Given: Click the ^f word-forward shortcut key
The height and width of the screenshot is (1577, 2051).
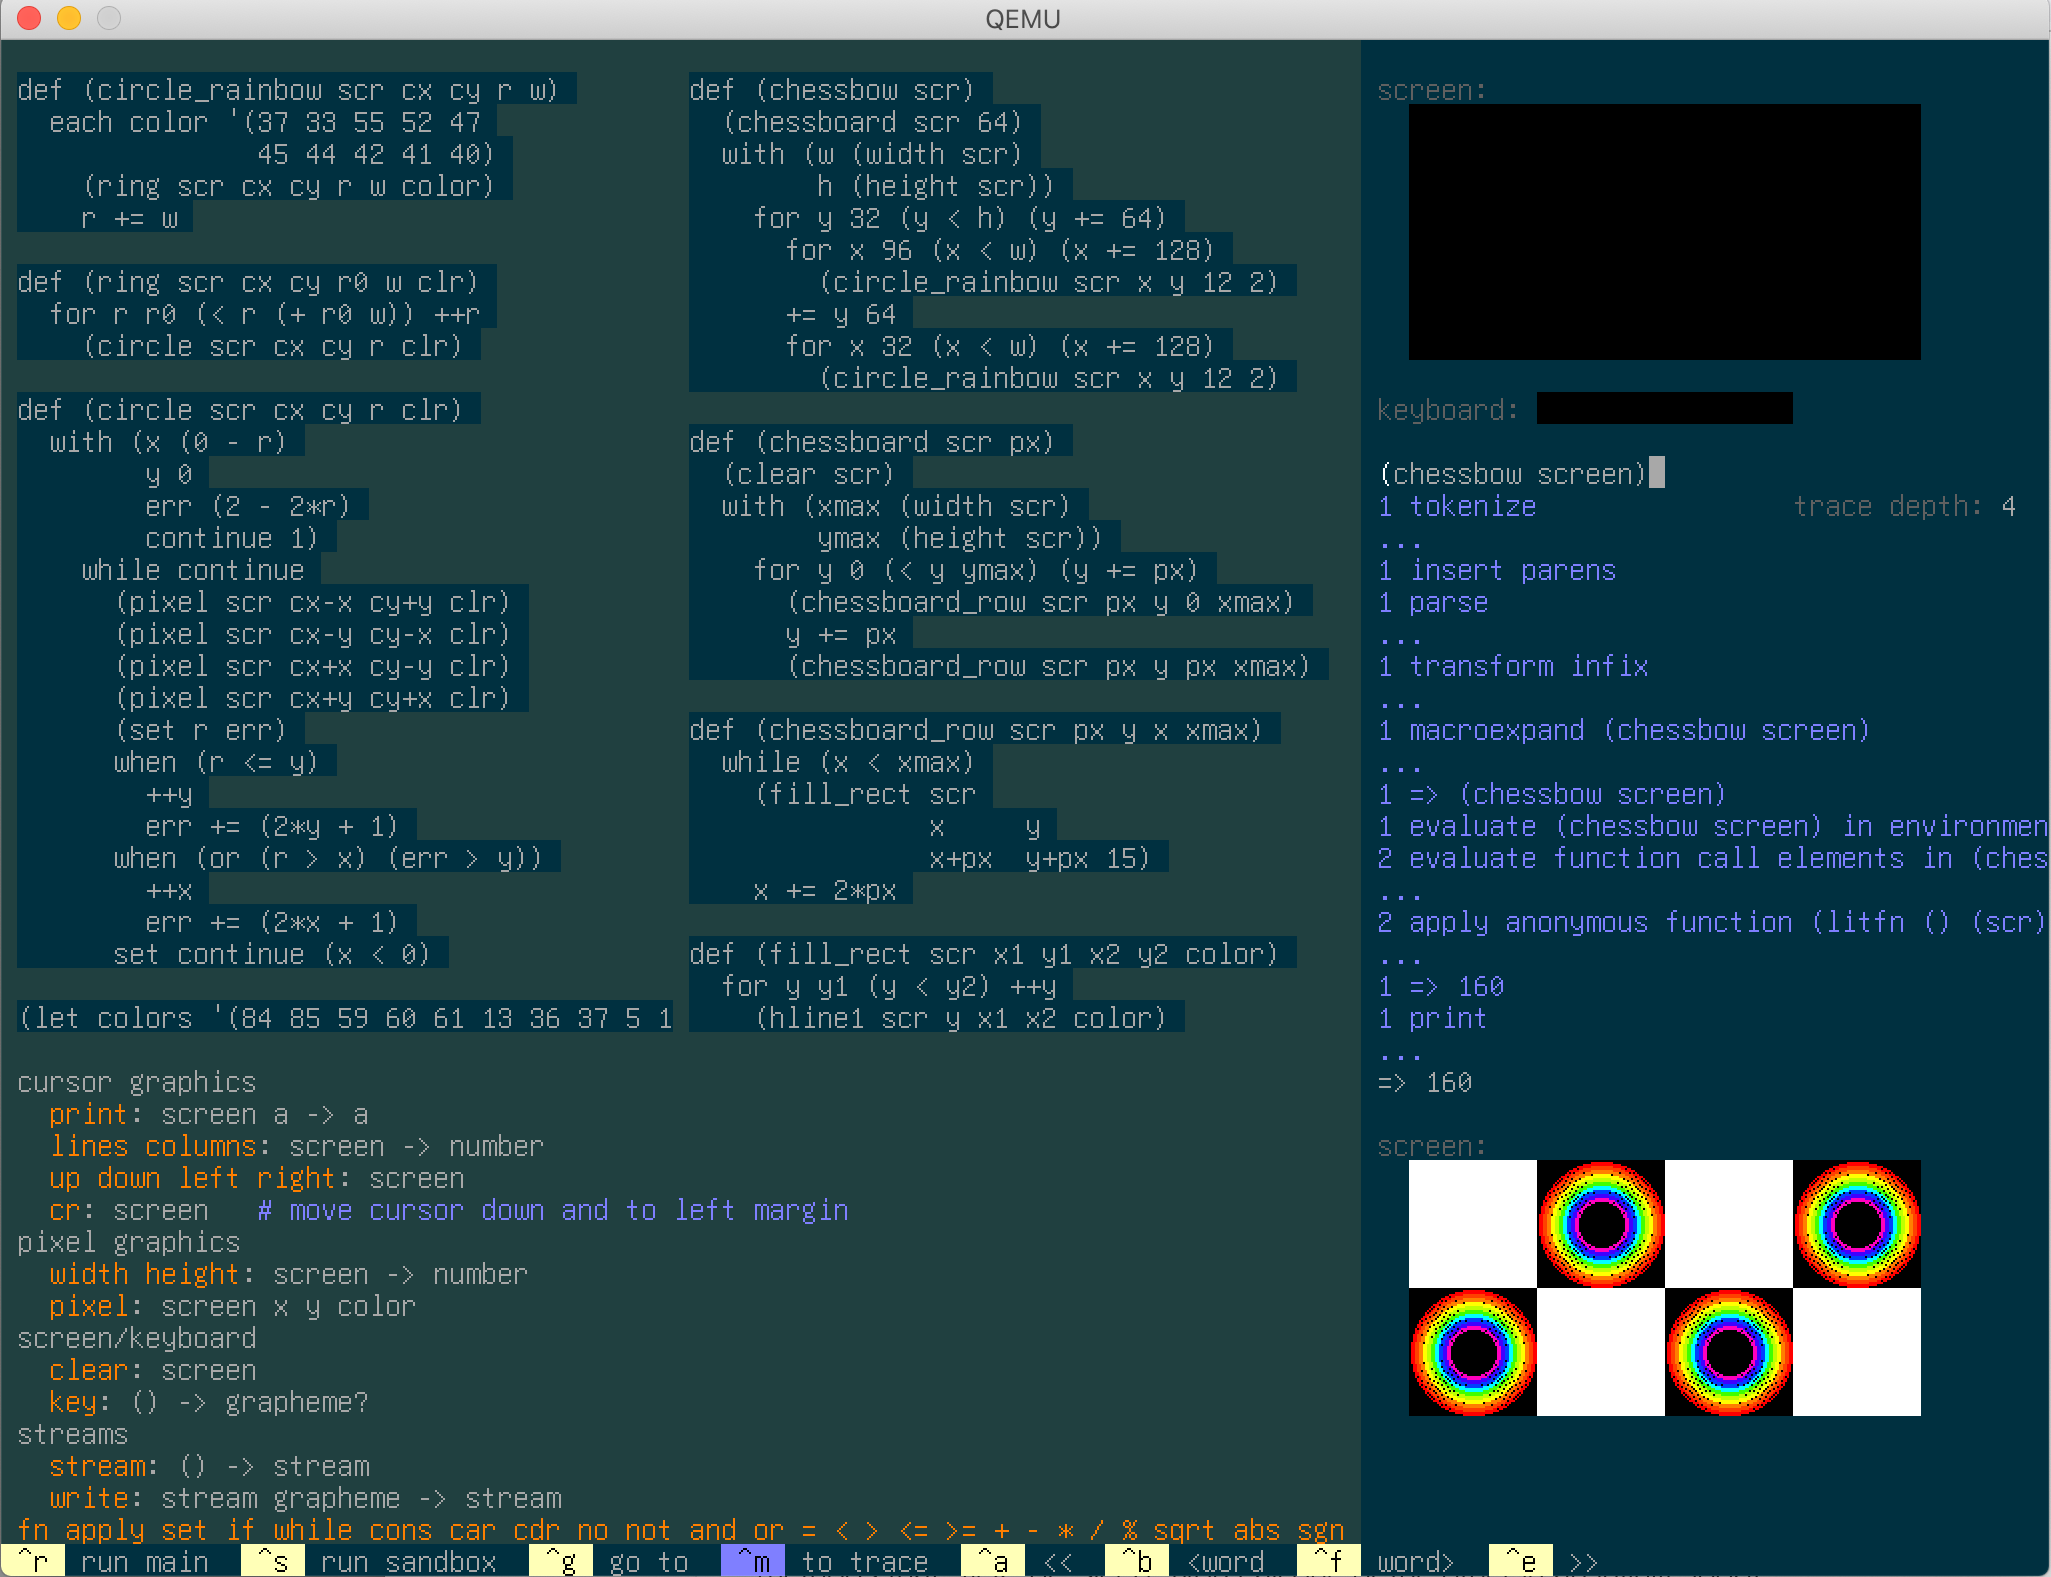Looking at the screenshot, I should coord(1329,1561).
